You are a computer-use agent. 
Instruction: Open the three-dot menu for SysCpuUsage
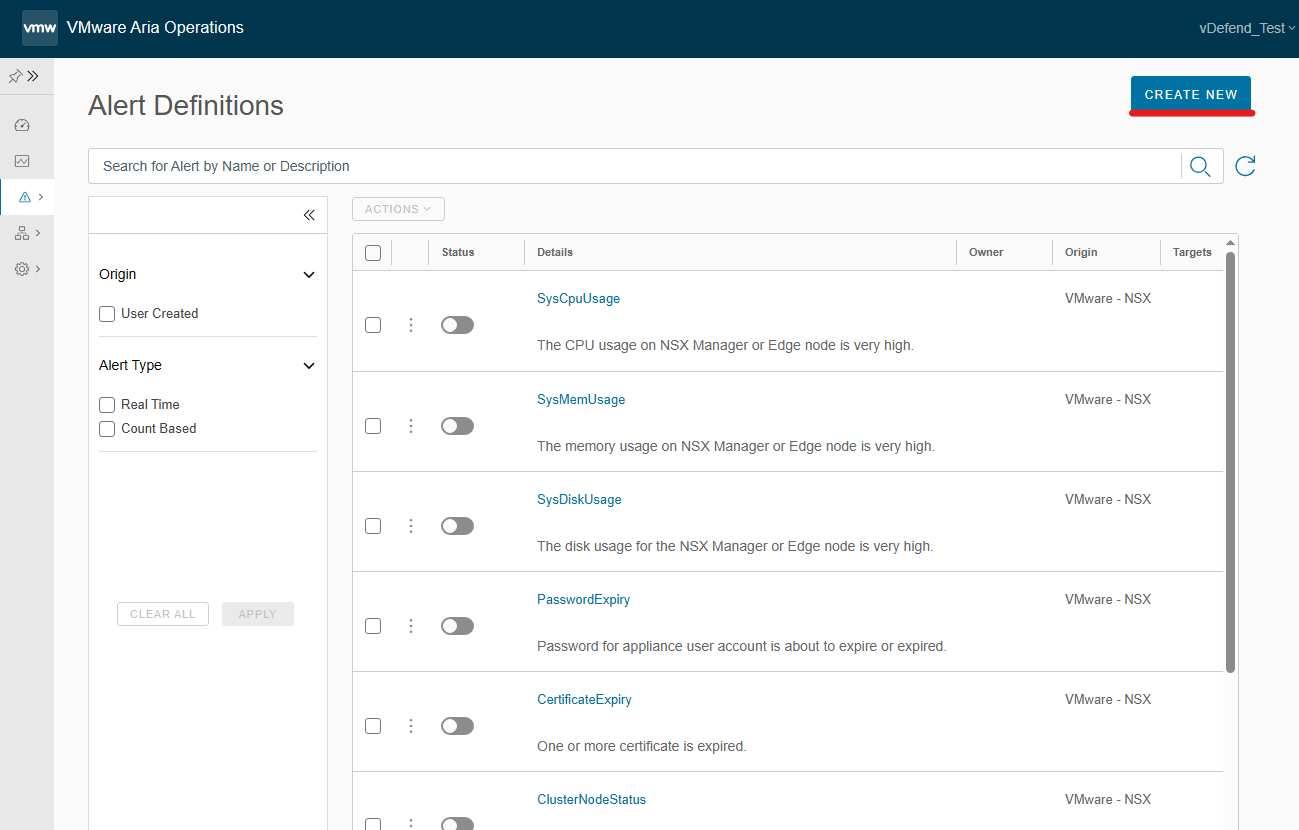click(x=411, y=325)
